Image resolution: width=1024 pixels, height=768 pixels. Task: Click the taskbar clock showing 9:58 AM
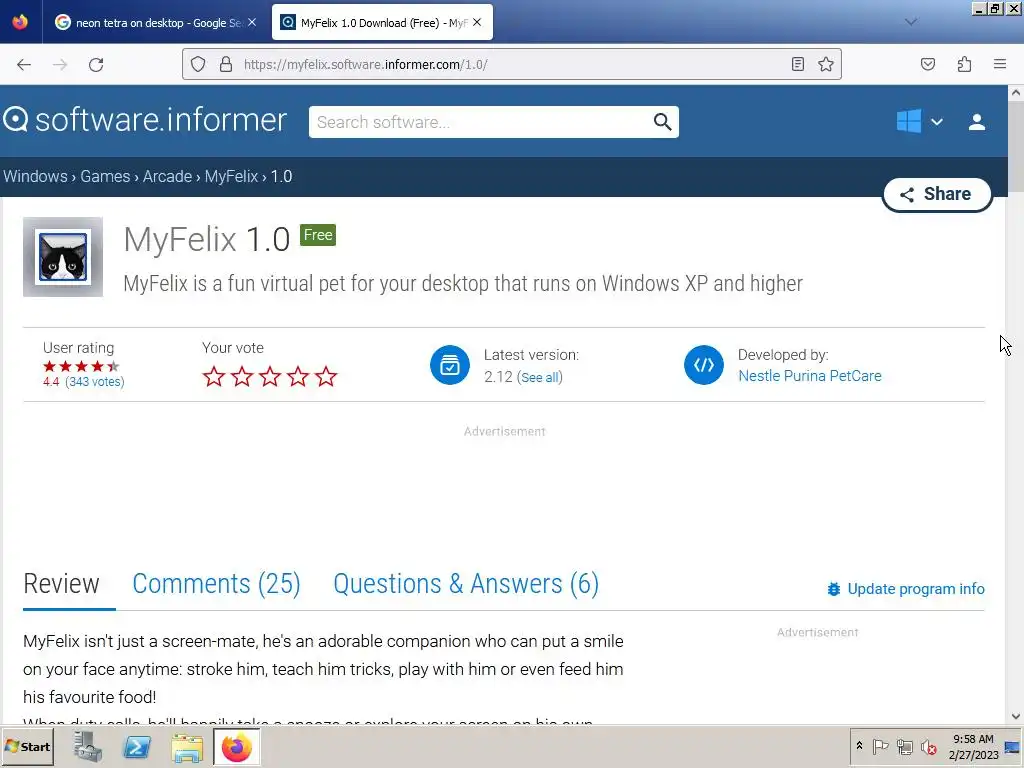pyautogui.click(x=973, y=746)
